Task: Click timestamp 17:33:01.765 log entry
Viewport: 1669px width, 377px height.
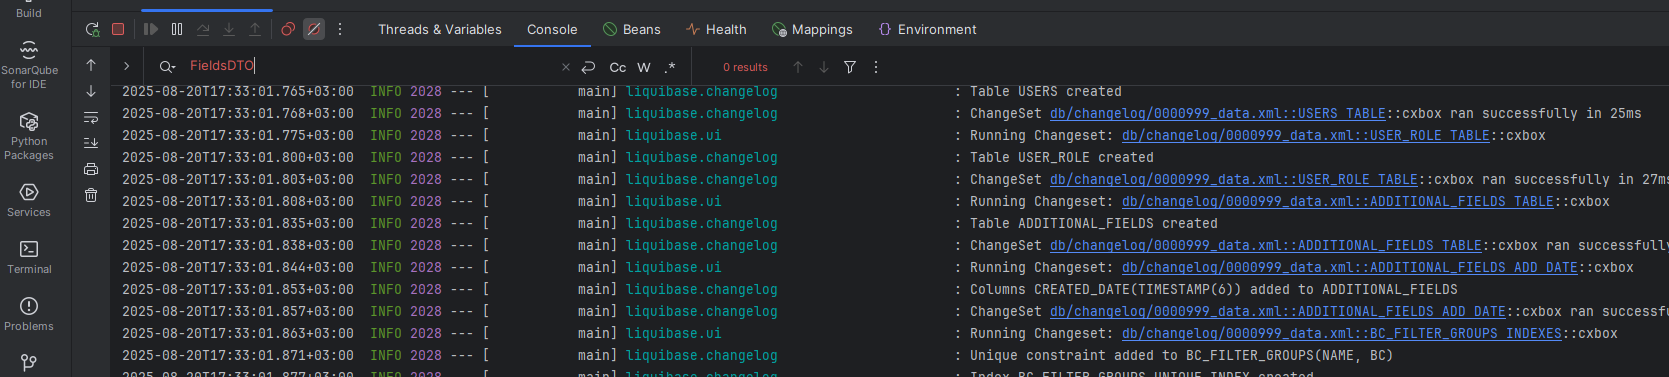Action: (x=238, y=91)
